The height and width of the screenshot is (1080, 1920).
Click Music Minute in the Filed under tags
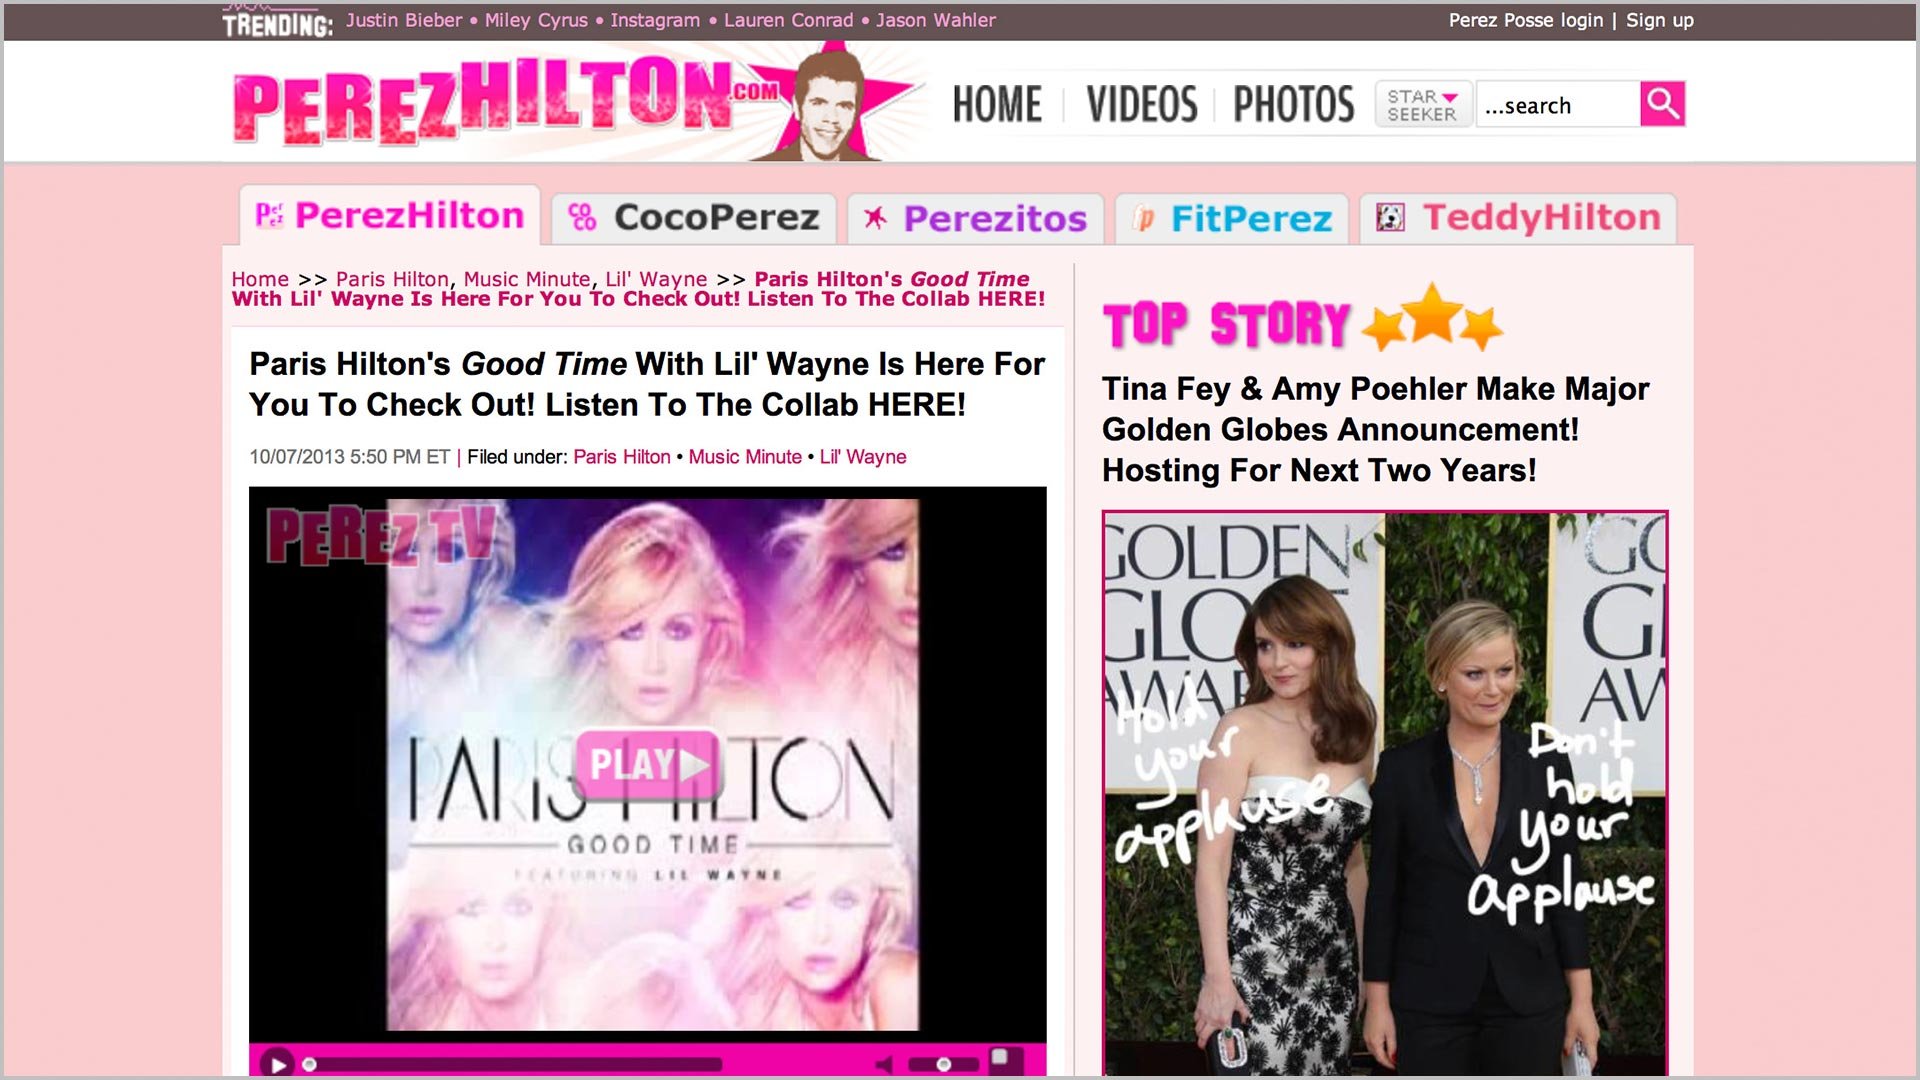745,457
